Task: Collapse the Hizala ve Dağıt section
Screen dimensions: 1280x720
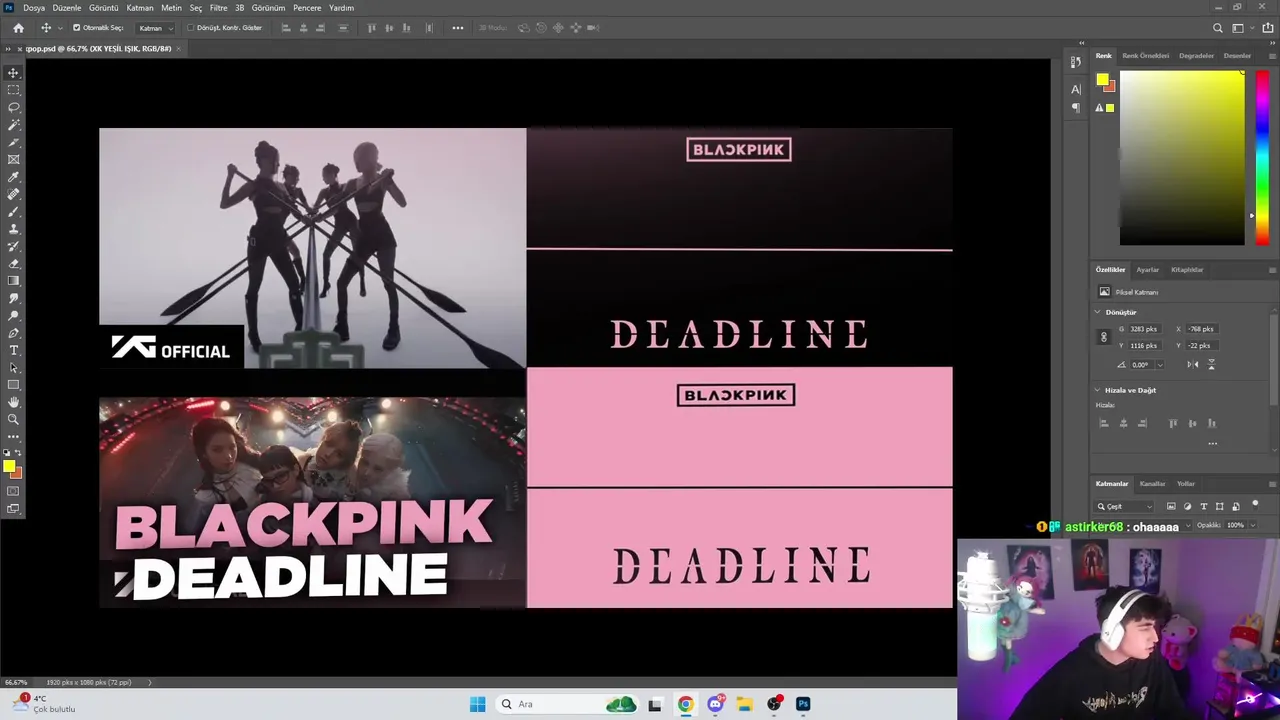Action: pos(1098,390)
